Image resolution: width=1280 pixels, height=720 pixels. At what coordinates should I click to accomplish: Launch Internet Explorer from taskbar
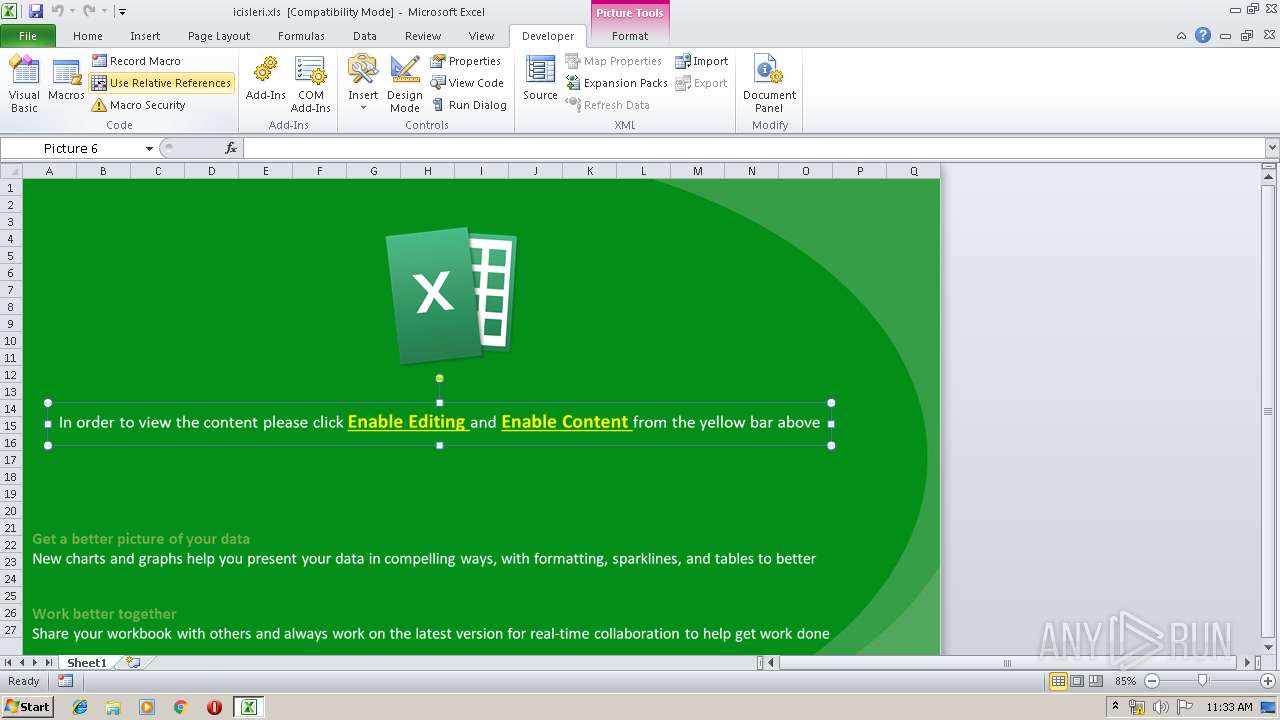pos(80,707)
